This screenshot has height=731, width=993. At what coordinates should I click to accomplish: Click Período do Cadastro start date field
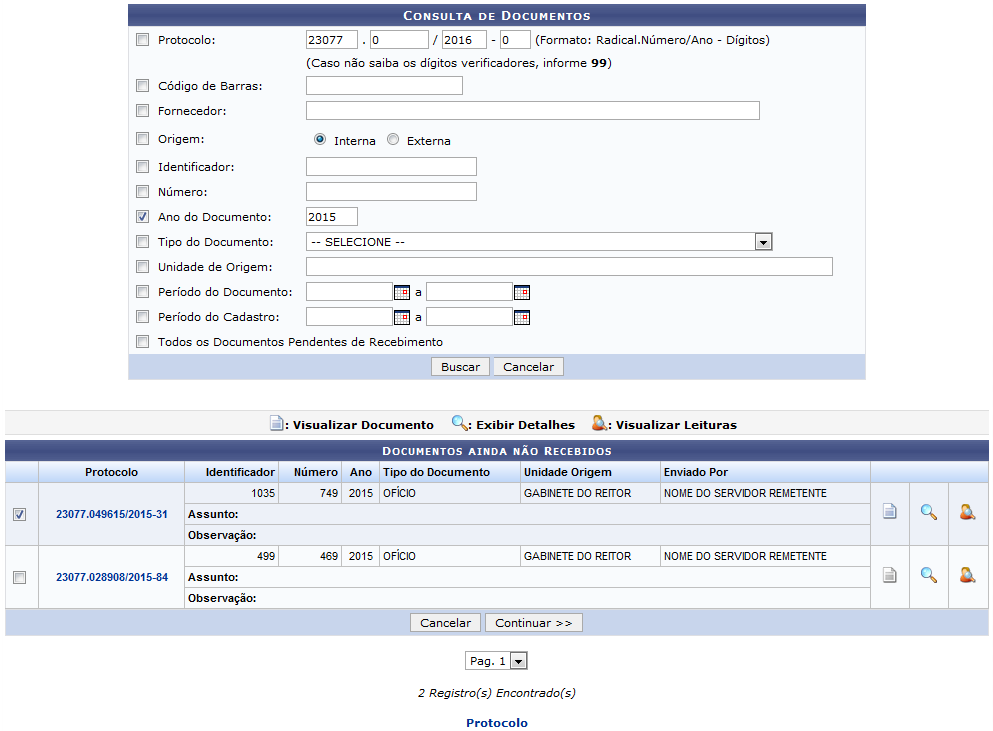pyautogui.click(x=349, y=317)
